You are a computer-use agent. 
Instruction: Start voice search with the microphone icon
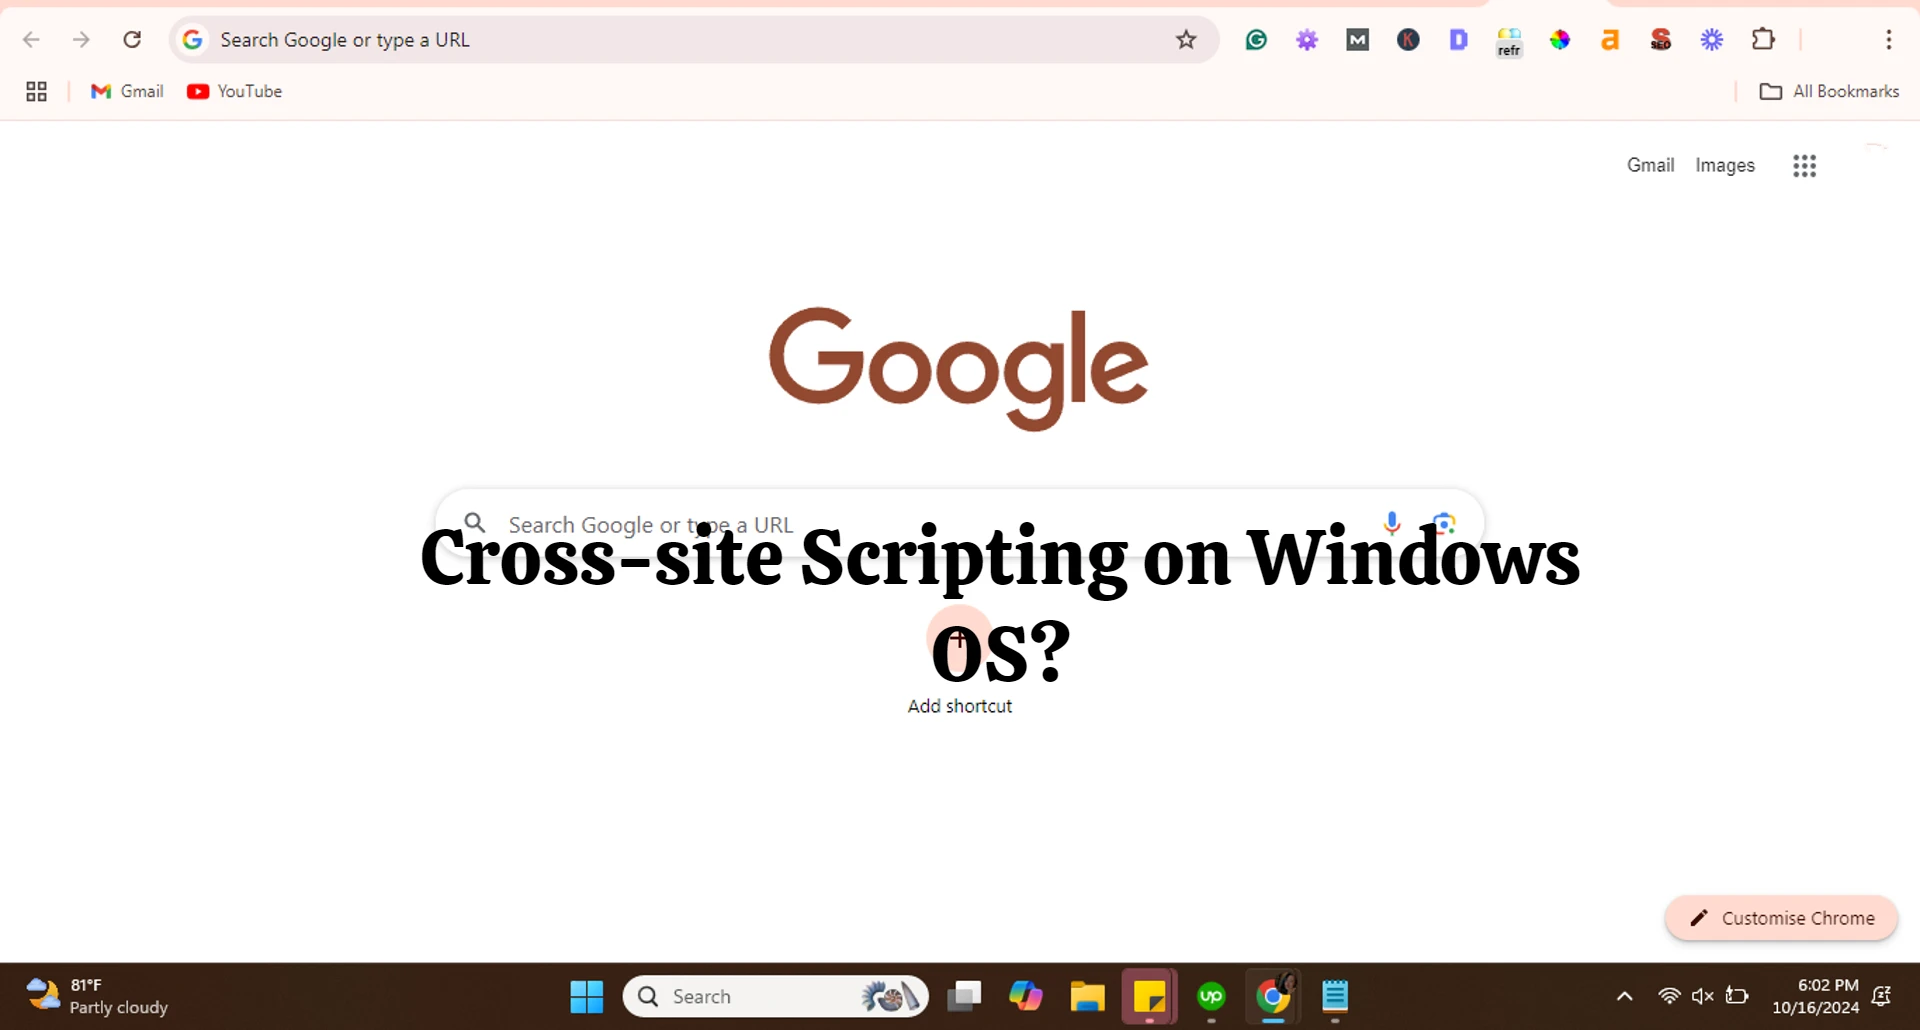coord(1391,523)
